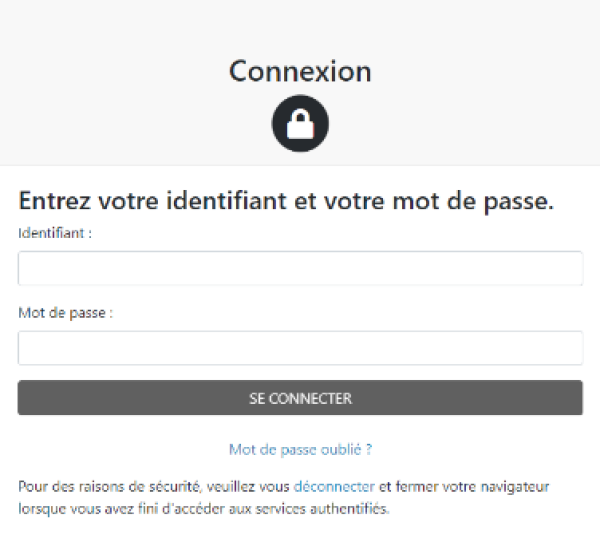600x546 pixels.
Task: Open the 'Mot de passe oublié ?' link
Action: pyautogui.click(x=300, y=450)
